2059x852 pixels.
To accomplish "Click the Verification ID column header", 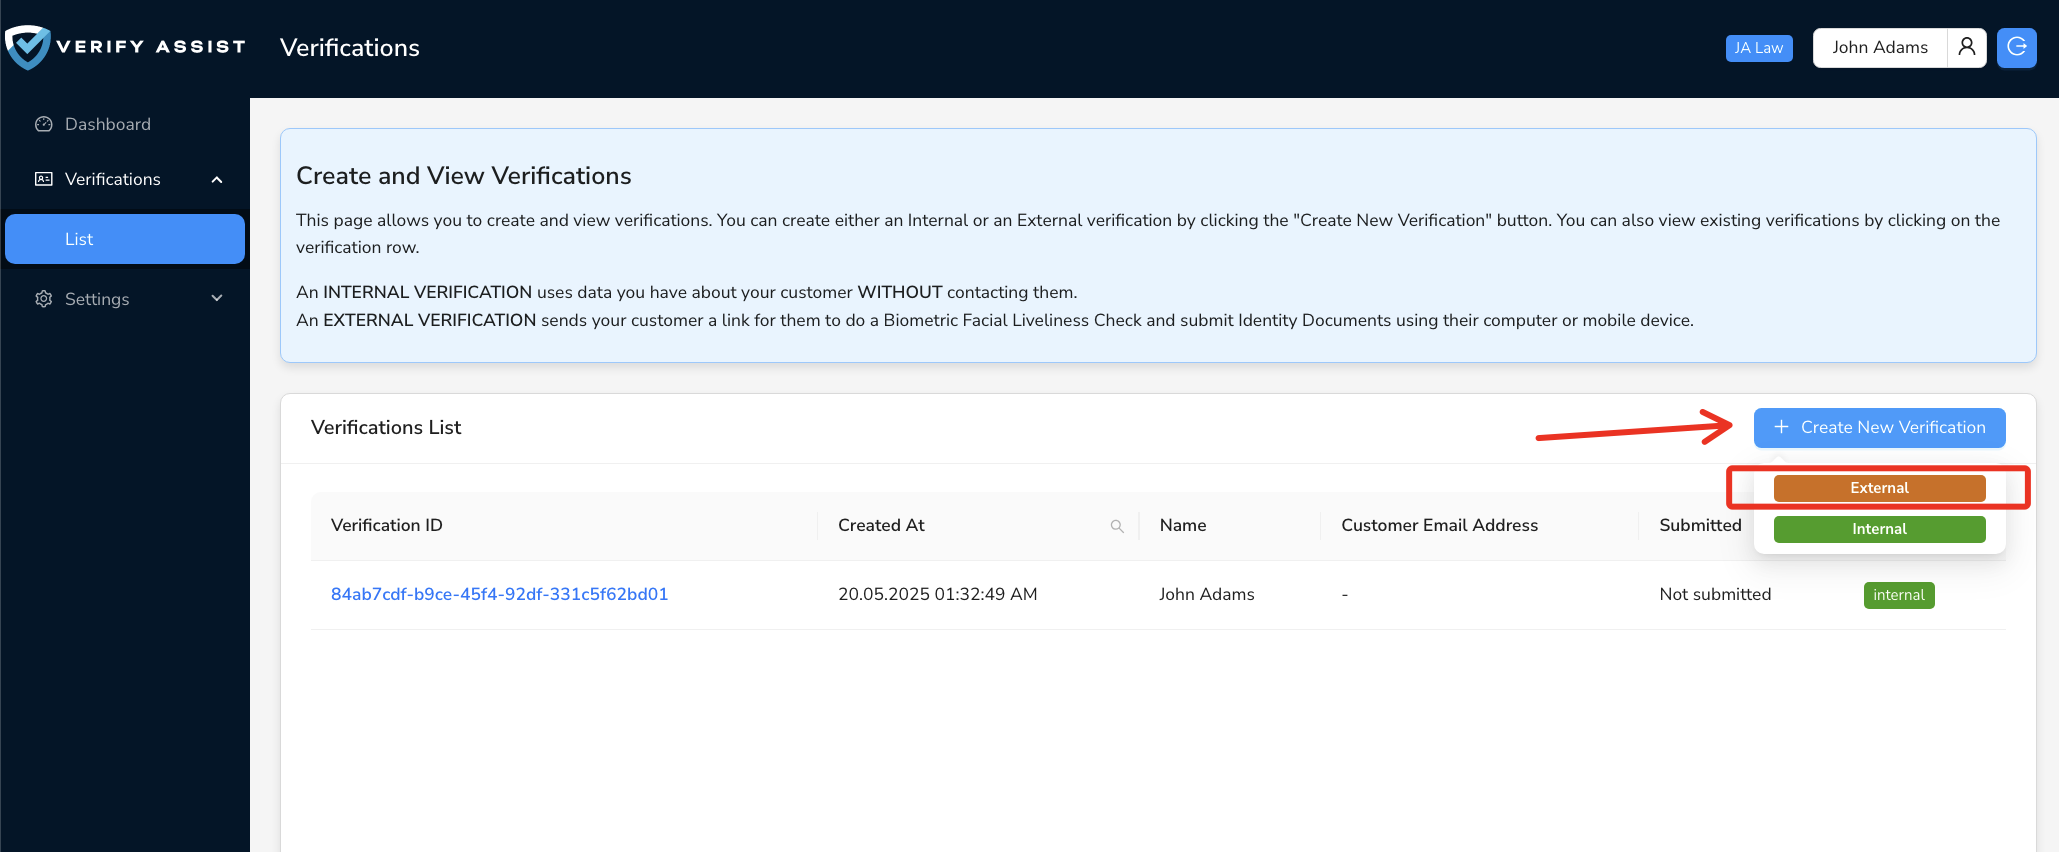I will click(387, 525).
